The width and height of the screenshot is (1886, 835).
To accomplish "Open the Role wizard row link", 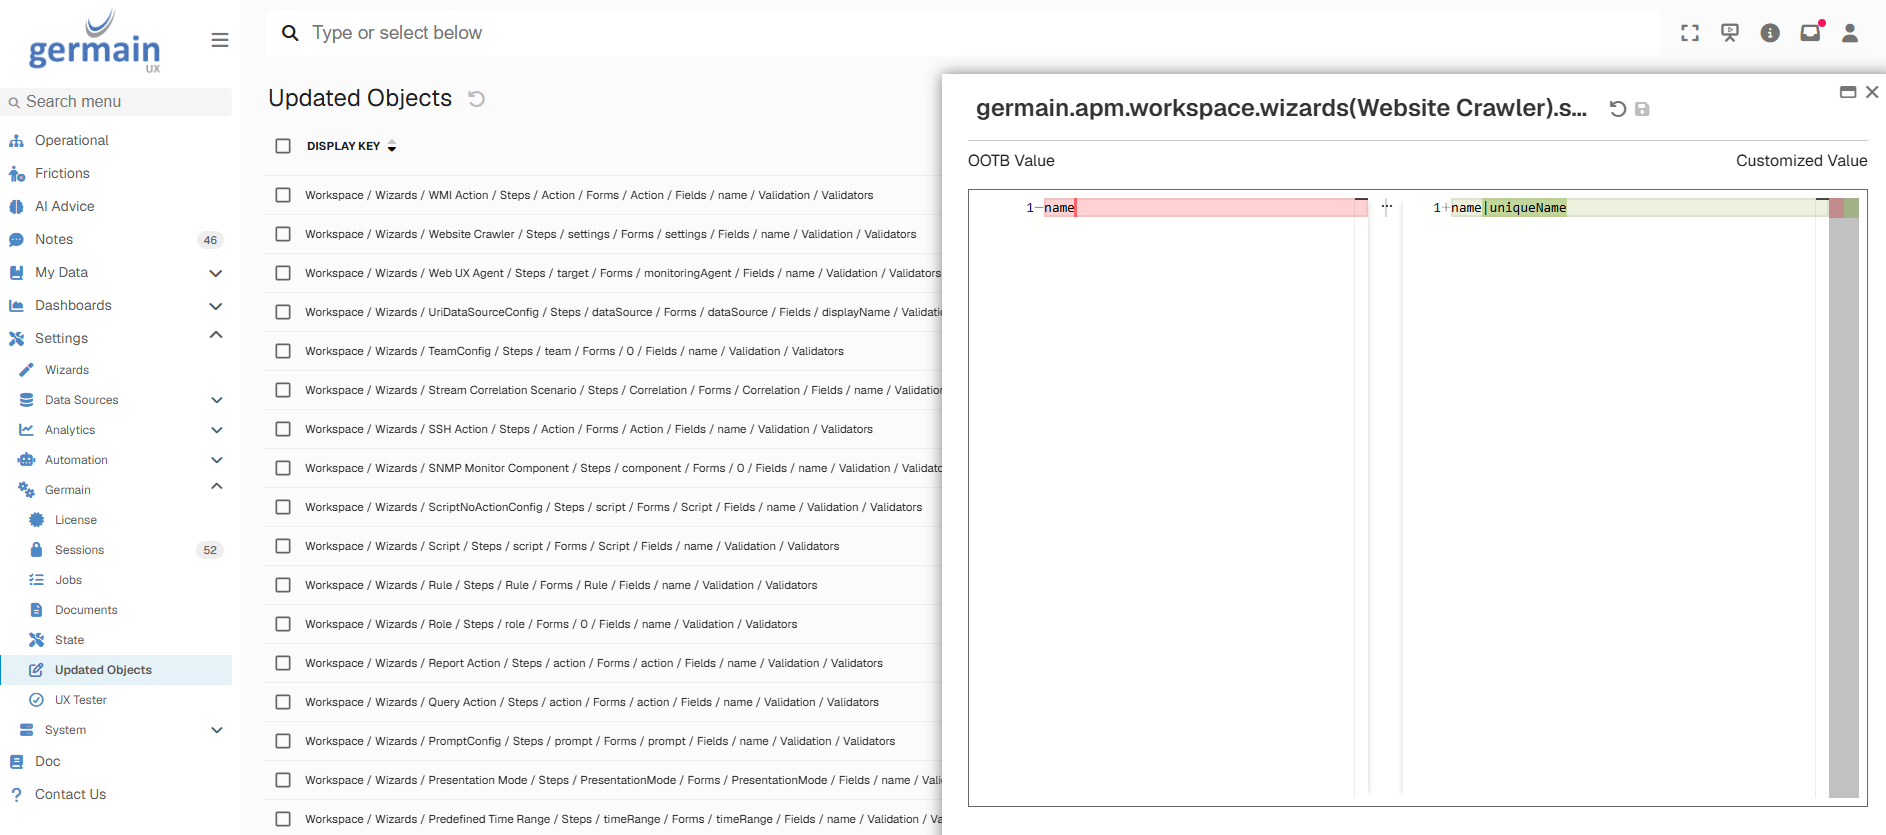I will click(551, 624).
